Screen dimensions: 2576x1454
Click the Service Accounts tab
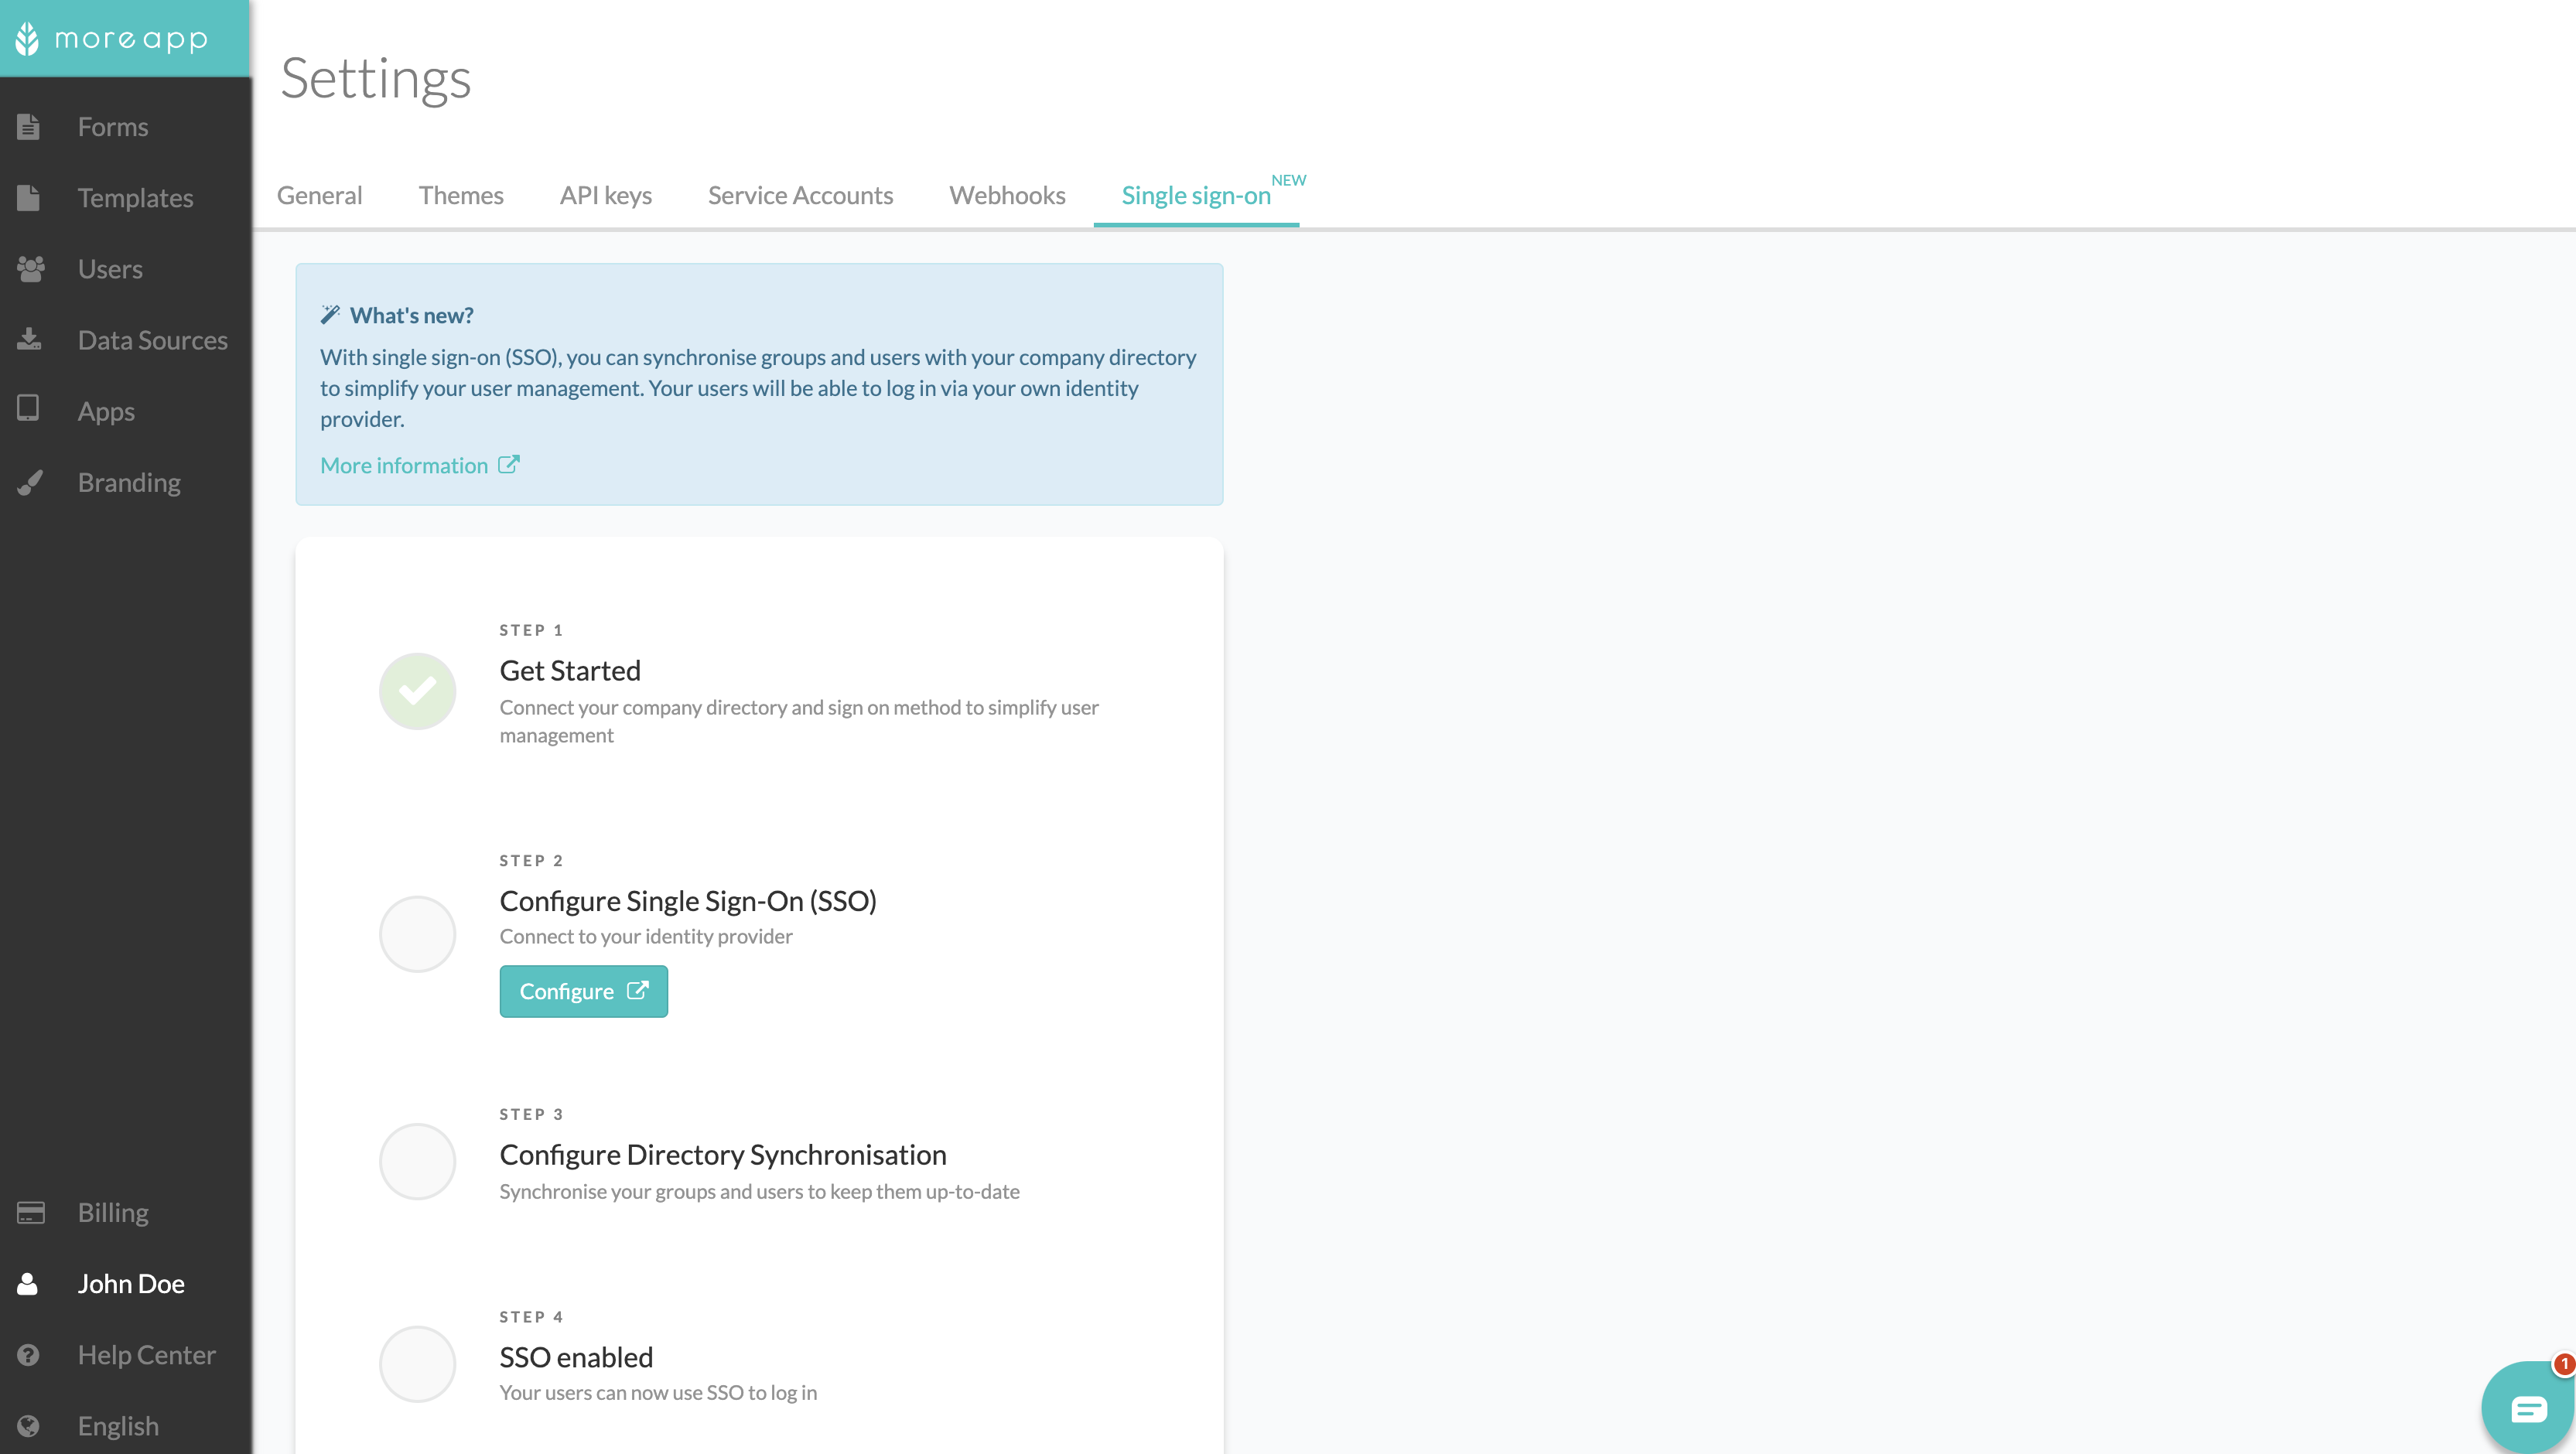pyautogui.click(x=800, y=195)
